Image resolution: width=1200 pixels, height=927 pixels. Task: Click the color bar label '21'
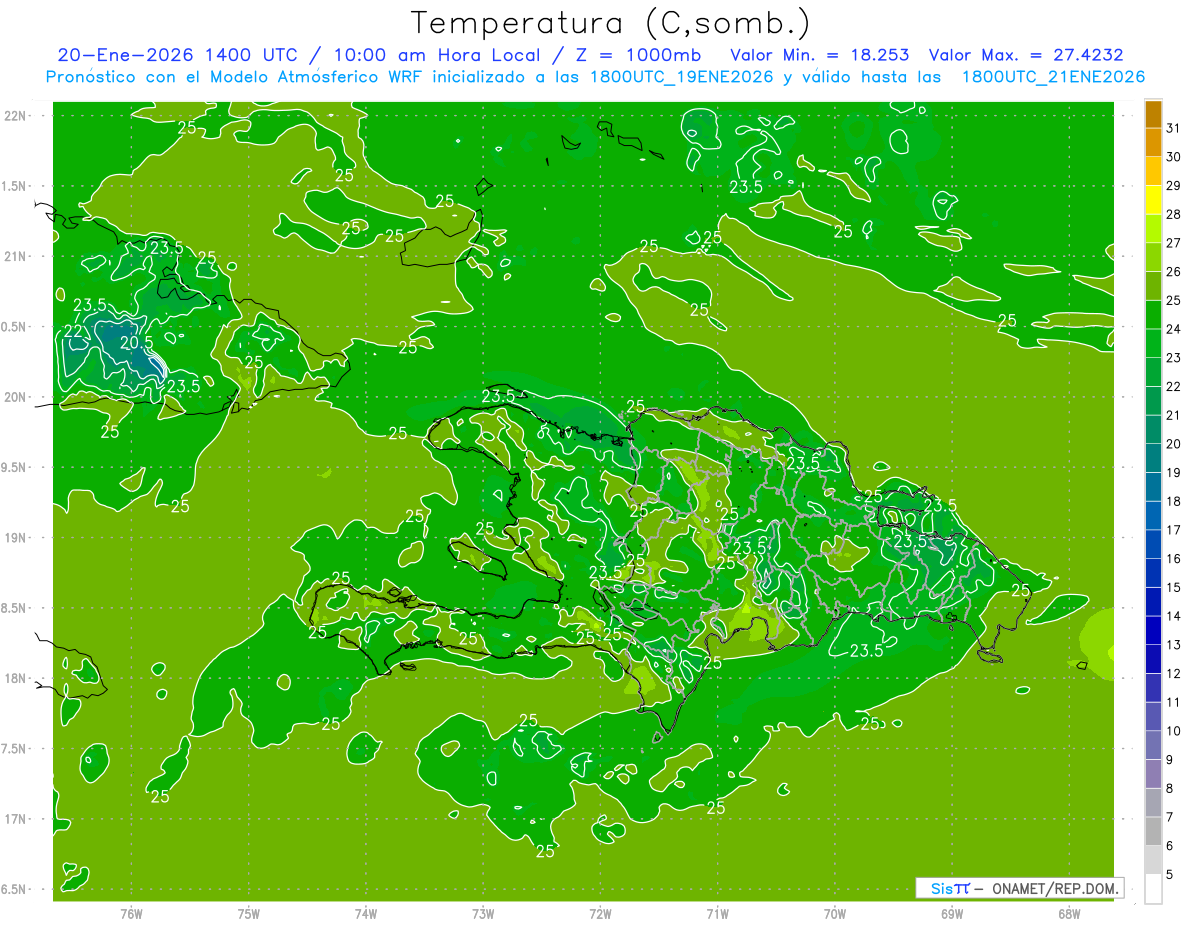click(x=1174, y=416)
